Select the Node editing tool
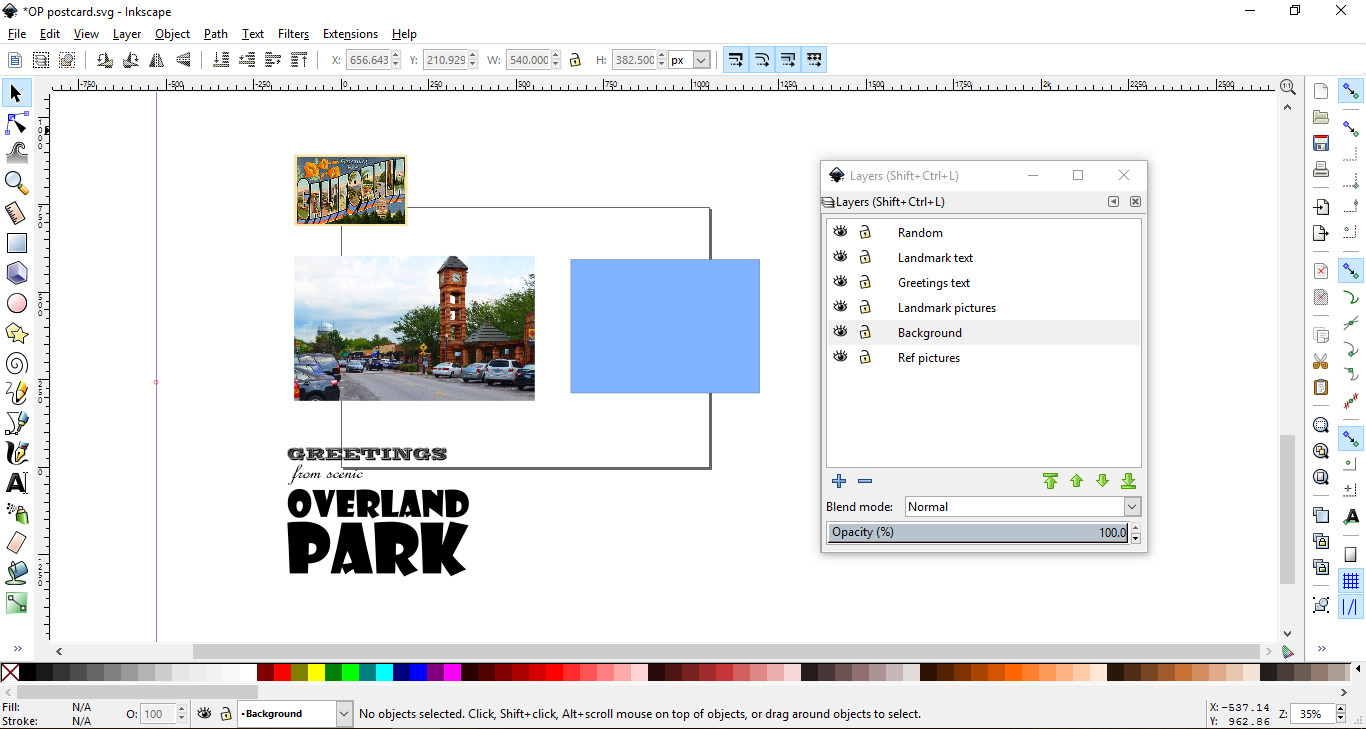The height and width of the screenshot is (729, 1366). tap(16, 123)
